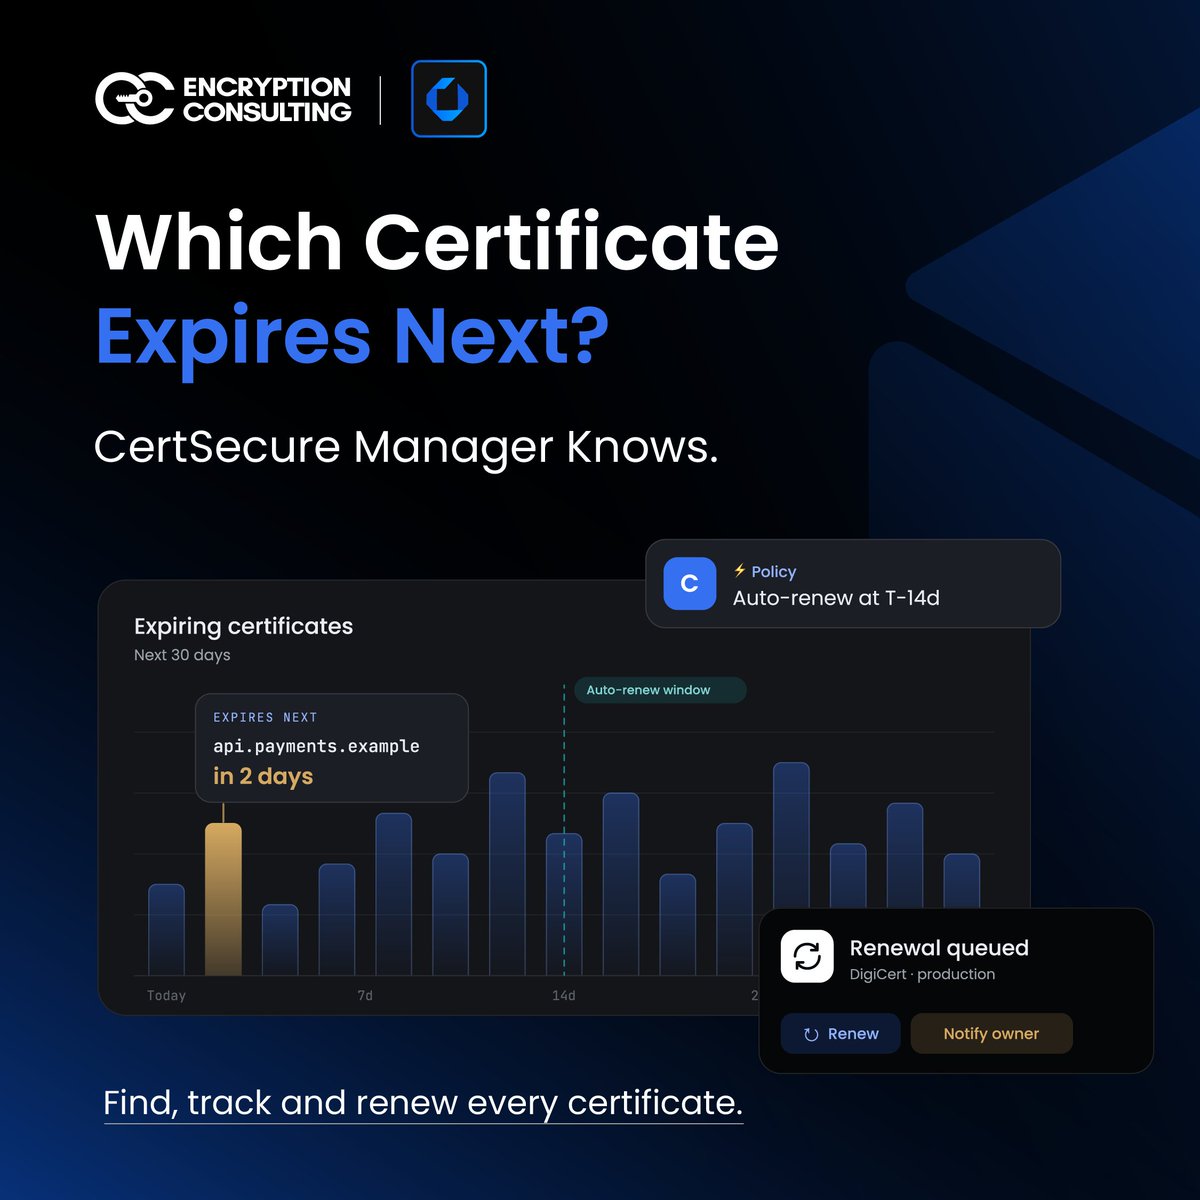Click the dashed auto-renew timeline marker line
This screenshot has width=1200, height=1200.
point(564,830)
